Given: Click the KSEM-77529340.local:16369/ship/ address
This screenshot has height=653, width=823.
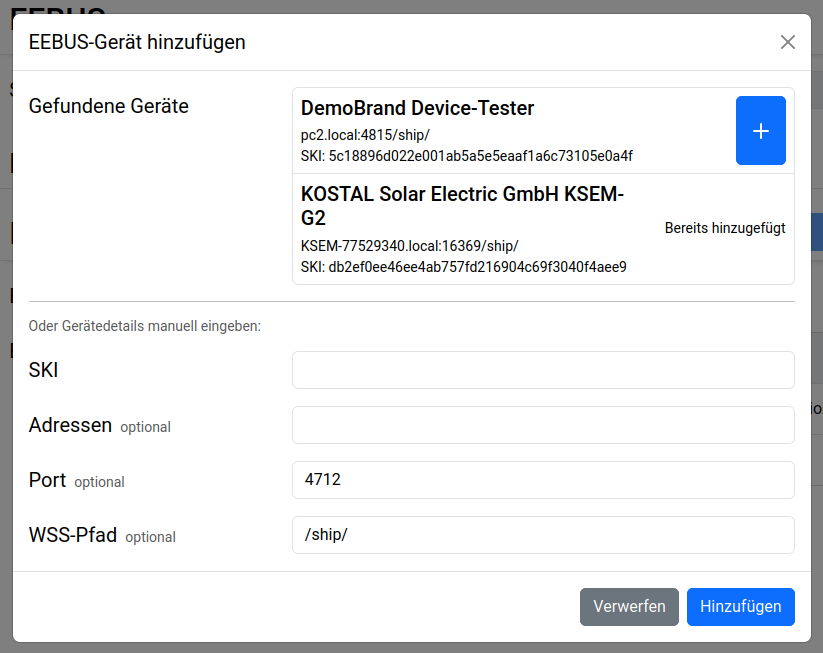Looking at the screenshot, I should (x=409, y=246).
